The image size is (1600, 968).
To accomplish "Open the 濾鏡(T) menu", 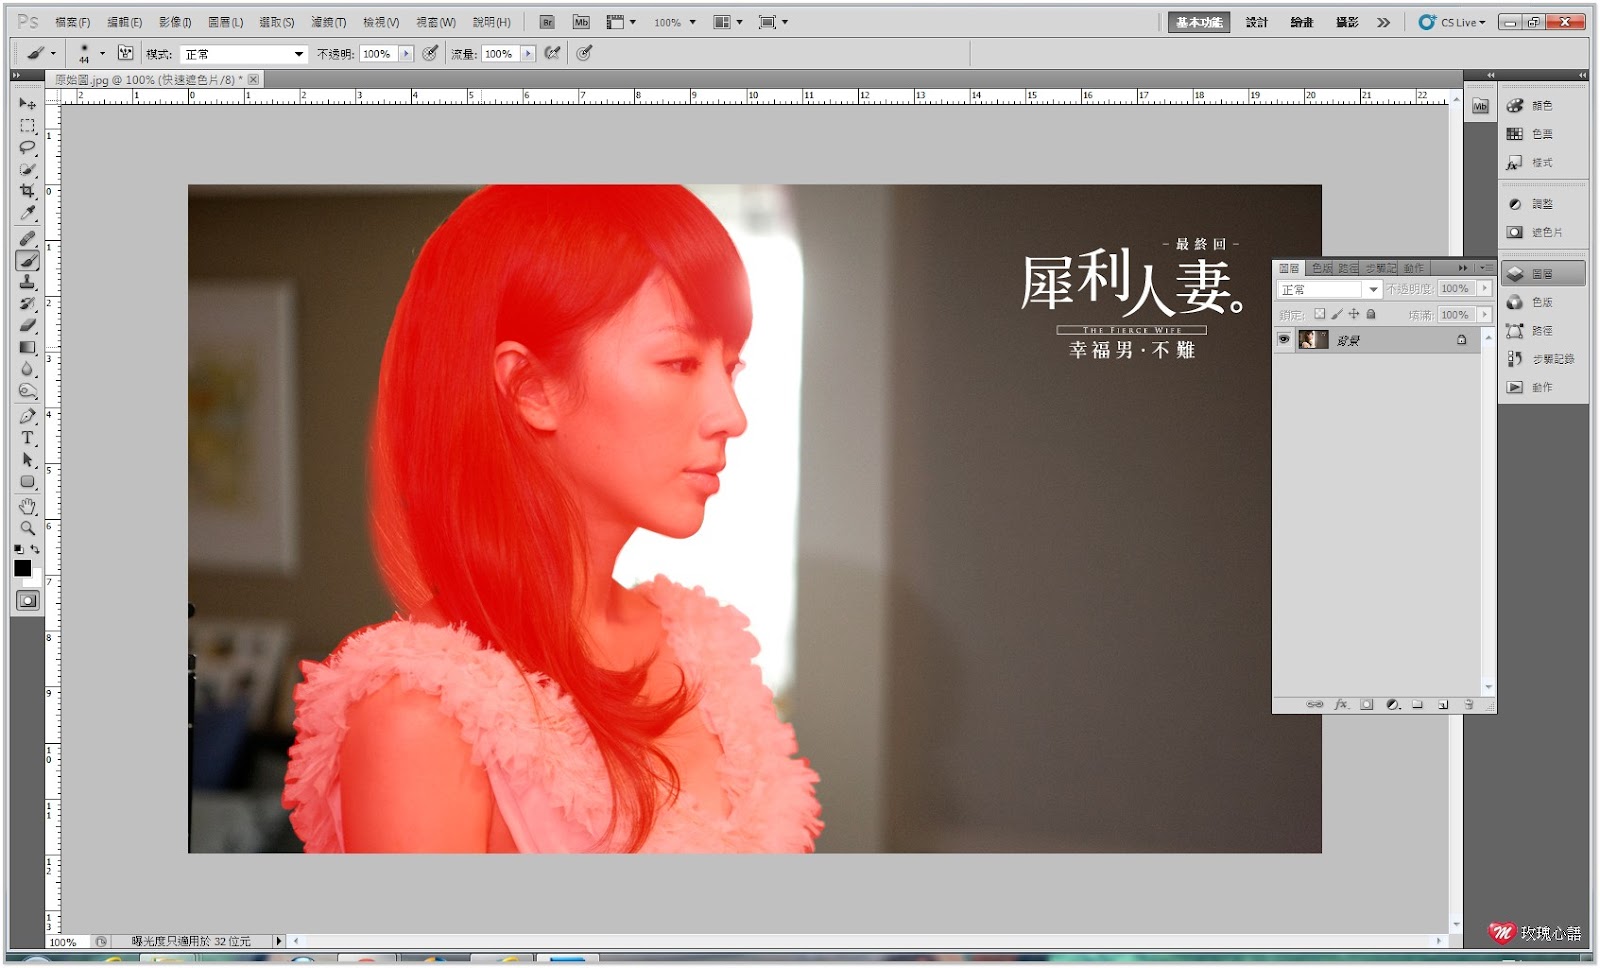I will [328, 22].
